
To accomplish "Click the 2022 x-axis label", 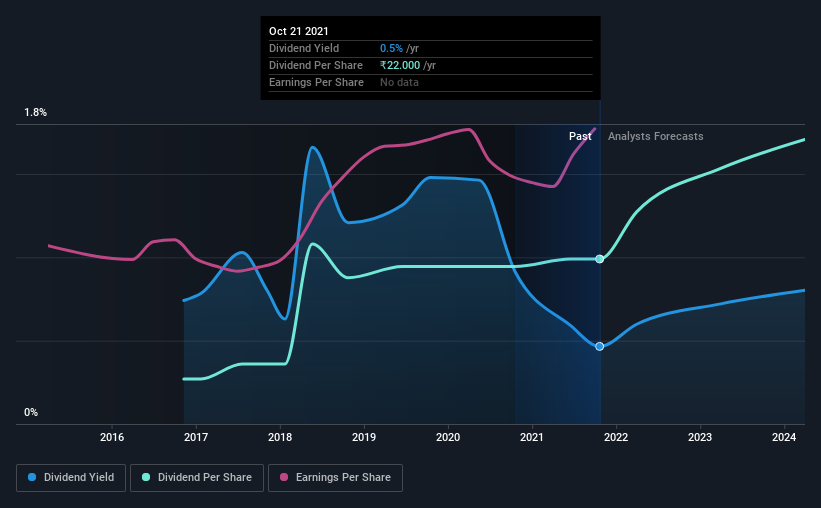I will tap(616, 437).
